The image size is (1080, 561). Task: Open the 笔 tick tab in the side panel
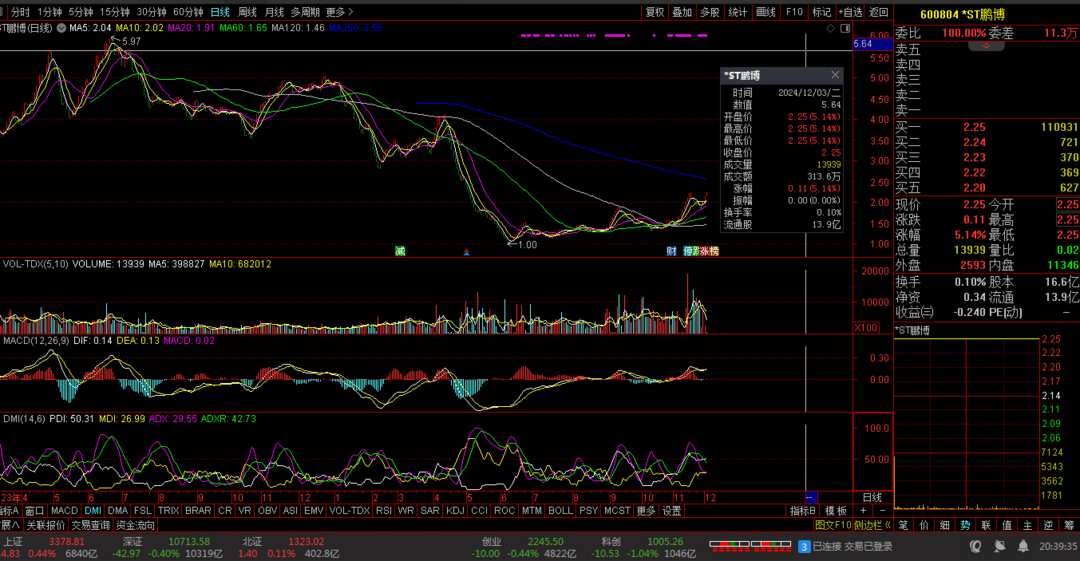point(903,525)
